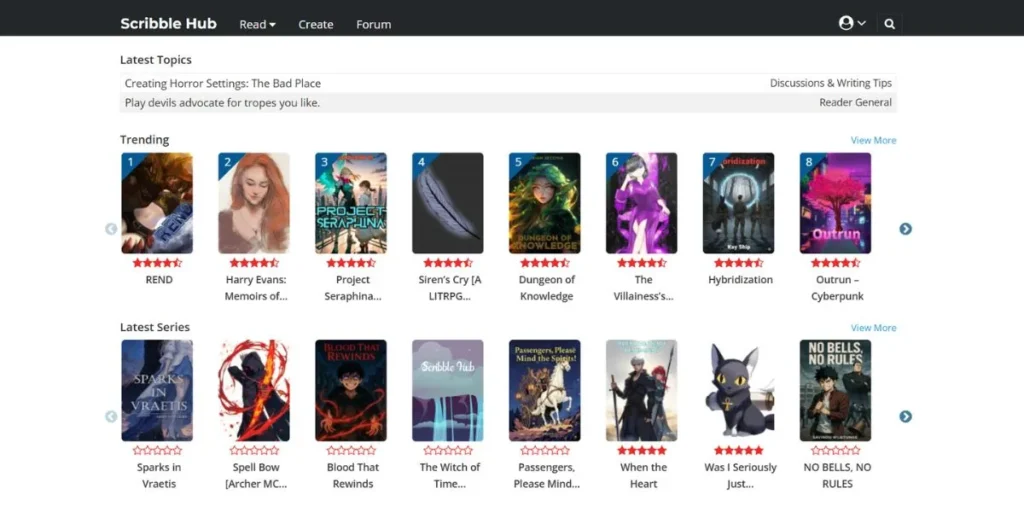The image size is (1024, 512).
Task: Open The Villainess's cover thumbnail
Action: 642,203
